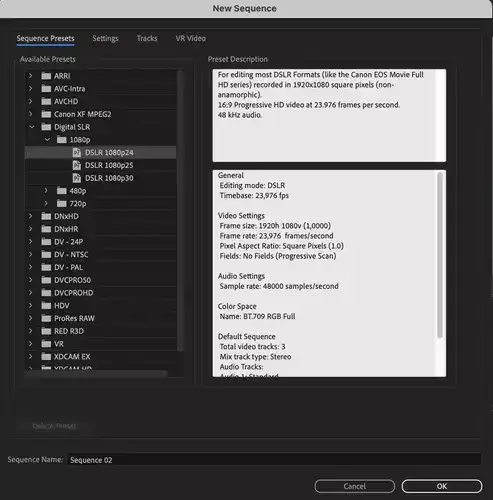This screenshot has width=493, height=500.
Task: Click the RED R3D folder icon
Action: tap(46, 331)
